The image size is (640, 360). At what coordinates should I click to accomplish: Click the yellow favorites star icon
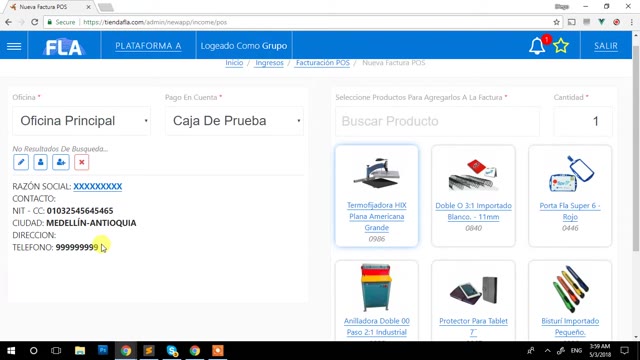(x=561, y=46)
